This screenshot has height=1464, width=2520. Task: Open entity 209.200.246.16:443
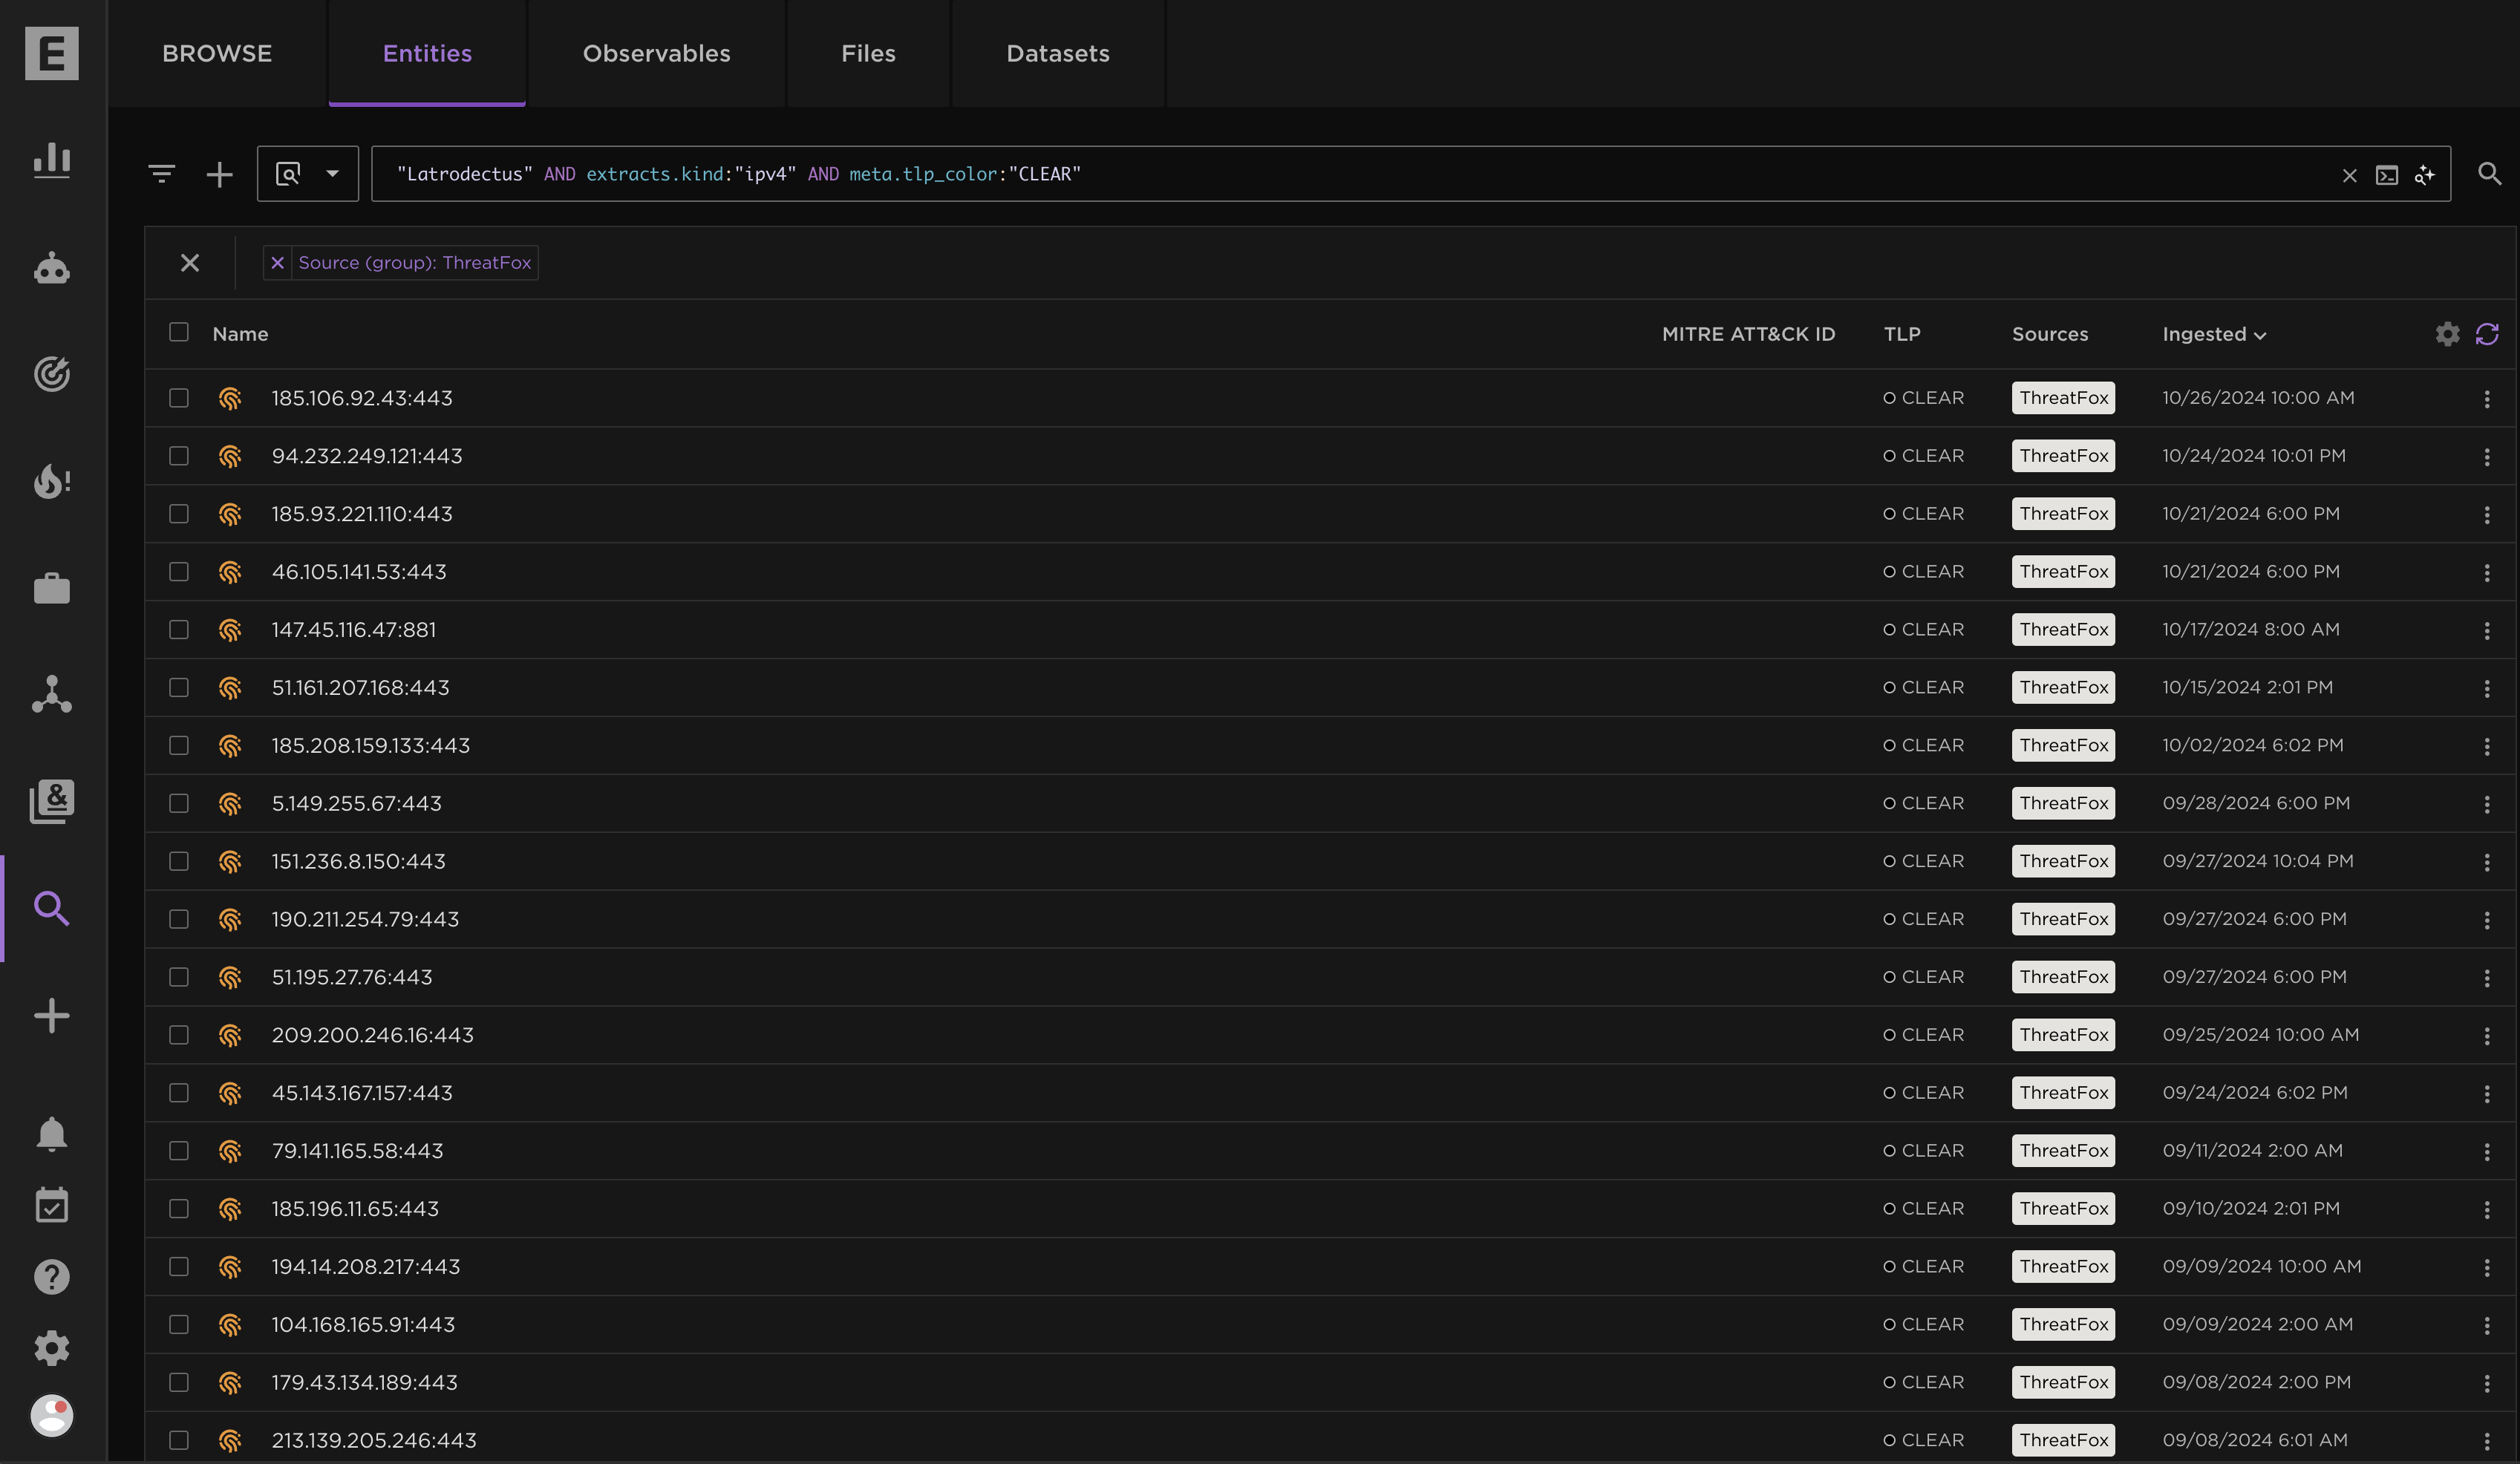coord(372,1035)
